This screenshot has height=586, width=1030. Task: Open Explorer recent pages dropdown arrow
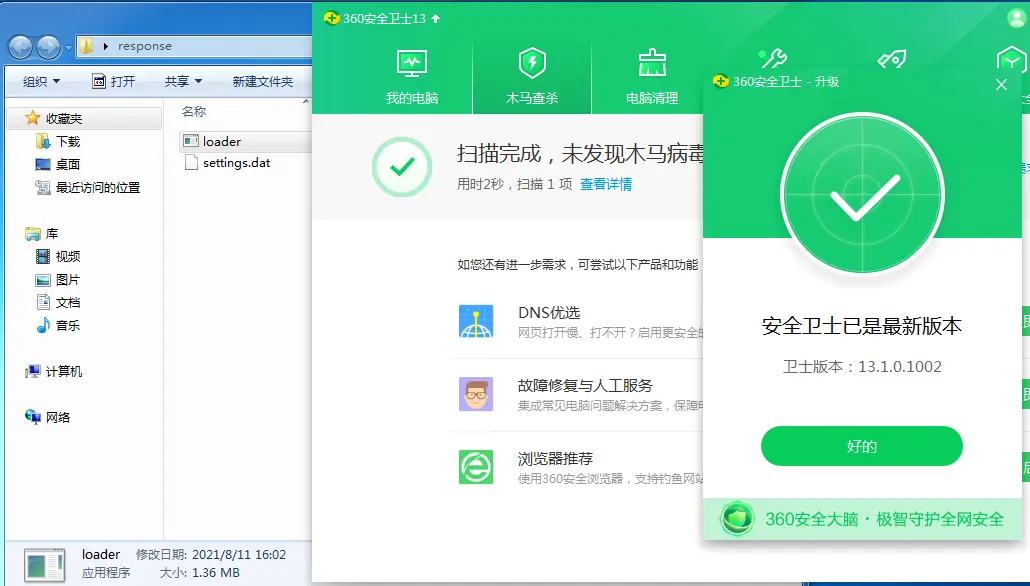[x=68, y=47]
